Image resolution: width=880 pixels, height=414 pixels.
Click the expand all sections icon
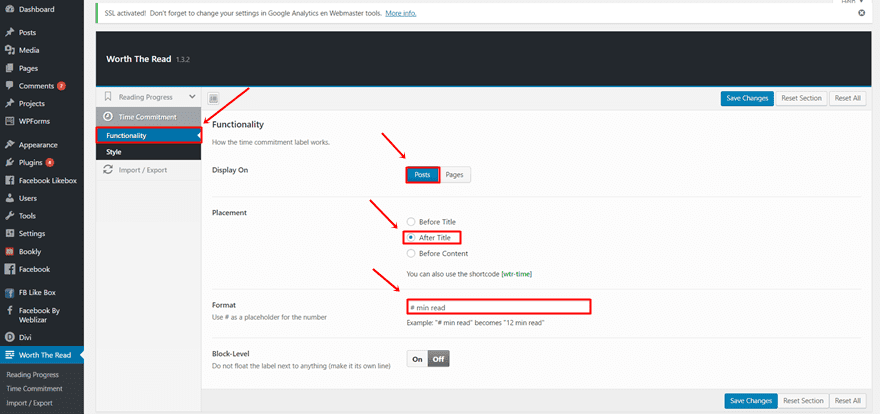pyautogui.click(x=213, y=99)
